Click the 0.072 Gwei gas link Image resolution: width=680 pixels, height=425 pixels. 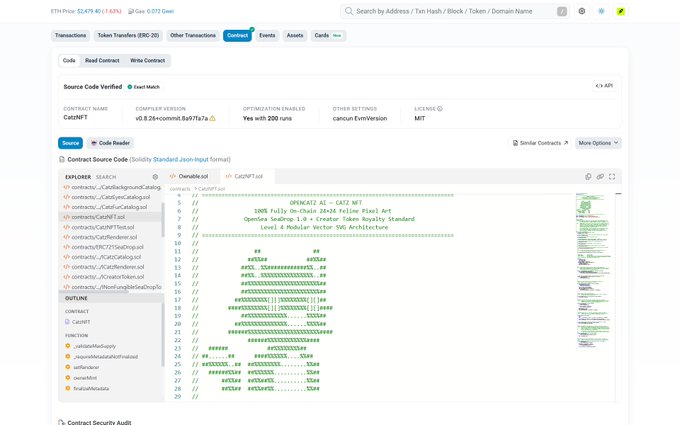point(160,11)
